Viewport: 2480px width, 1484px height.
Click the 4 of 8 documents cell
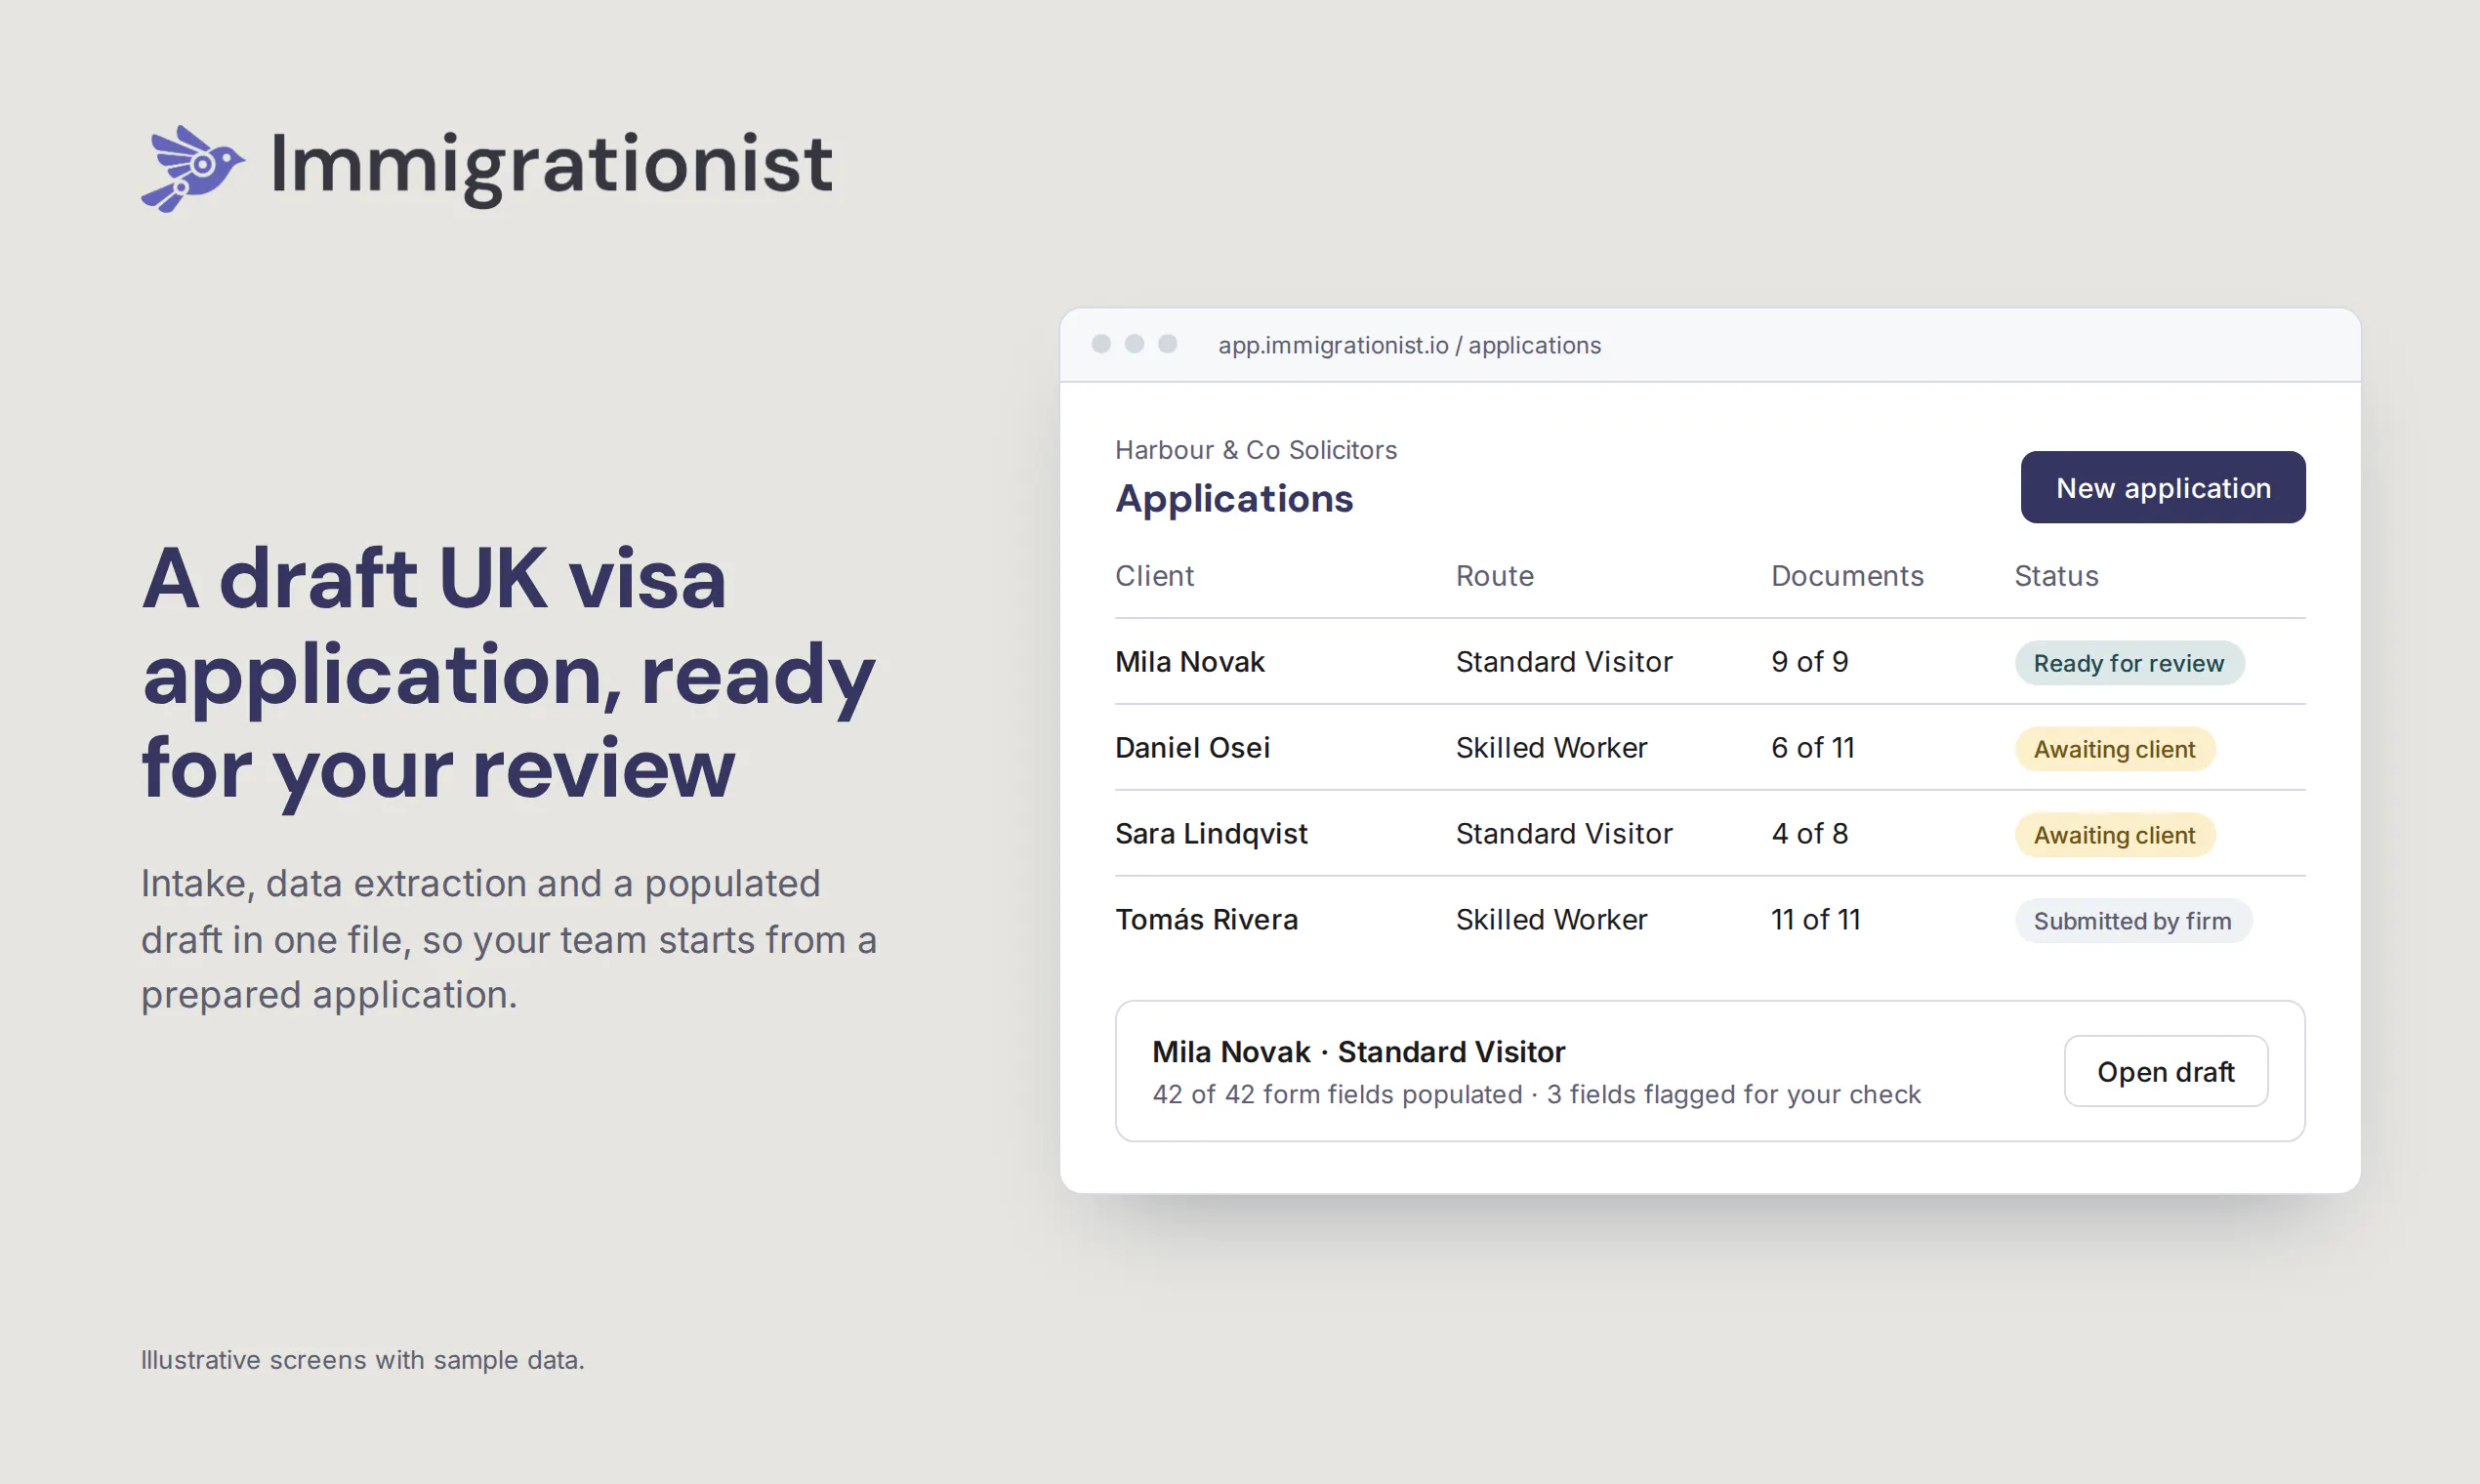click(x=1808, y=833)
